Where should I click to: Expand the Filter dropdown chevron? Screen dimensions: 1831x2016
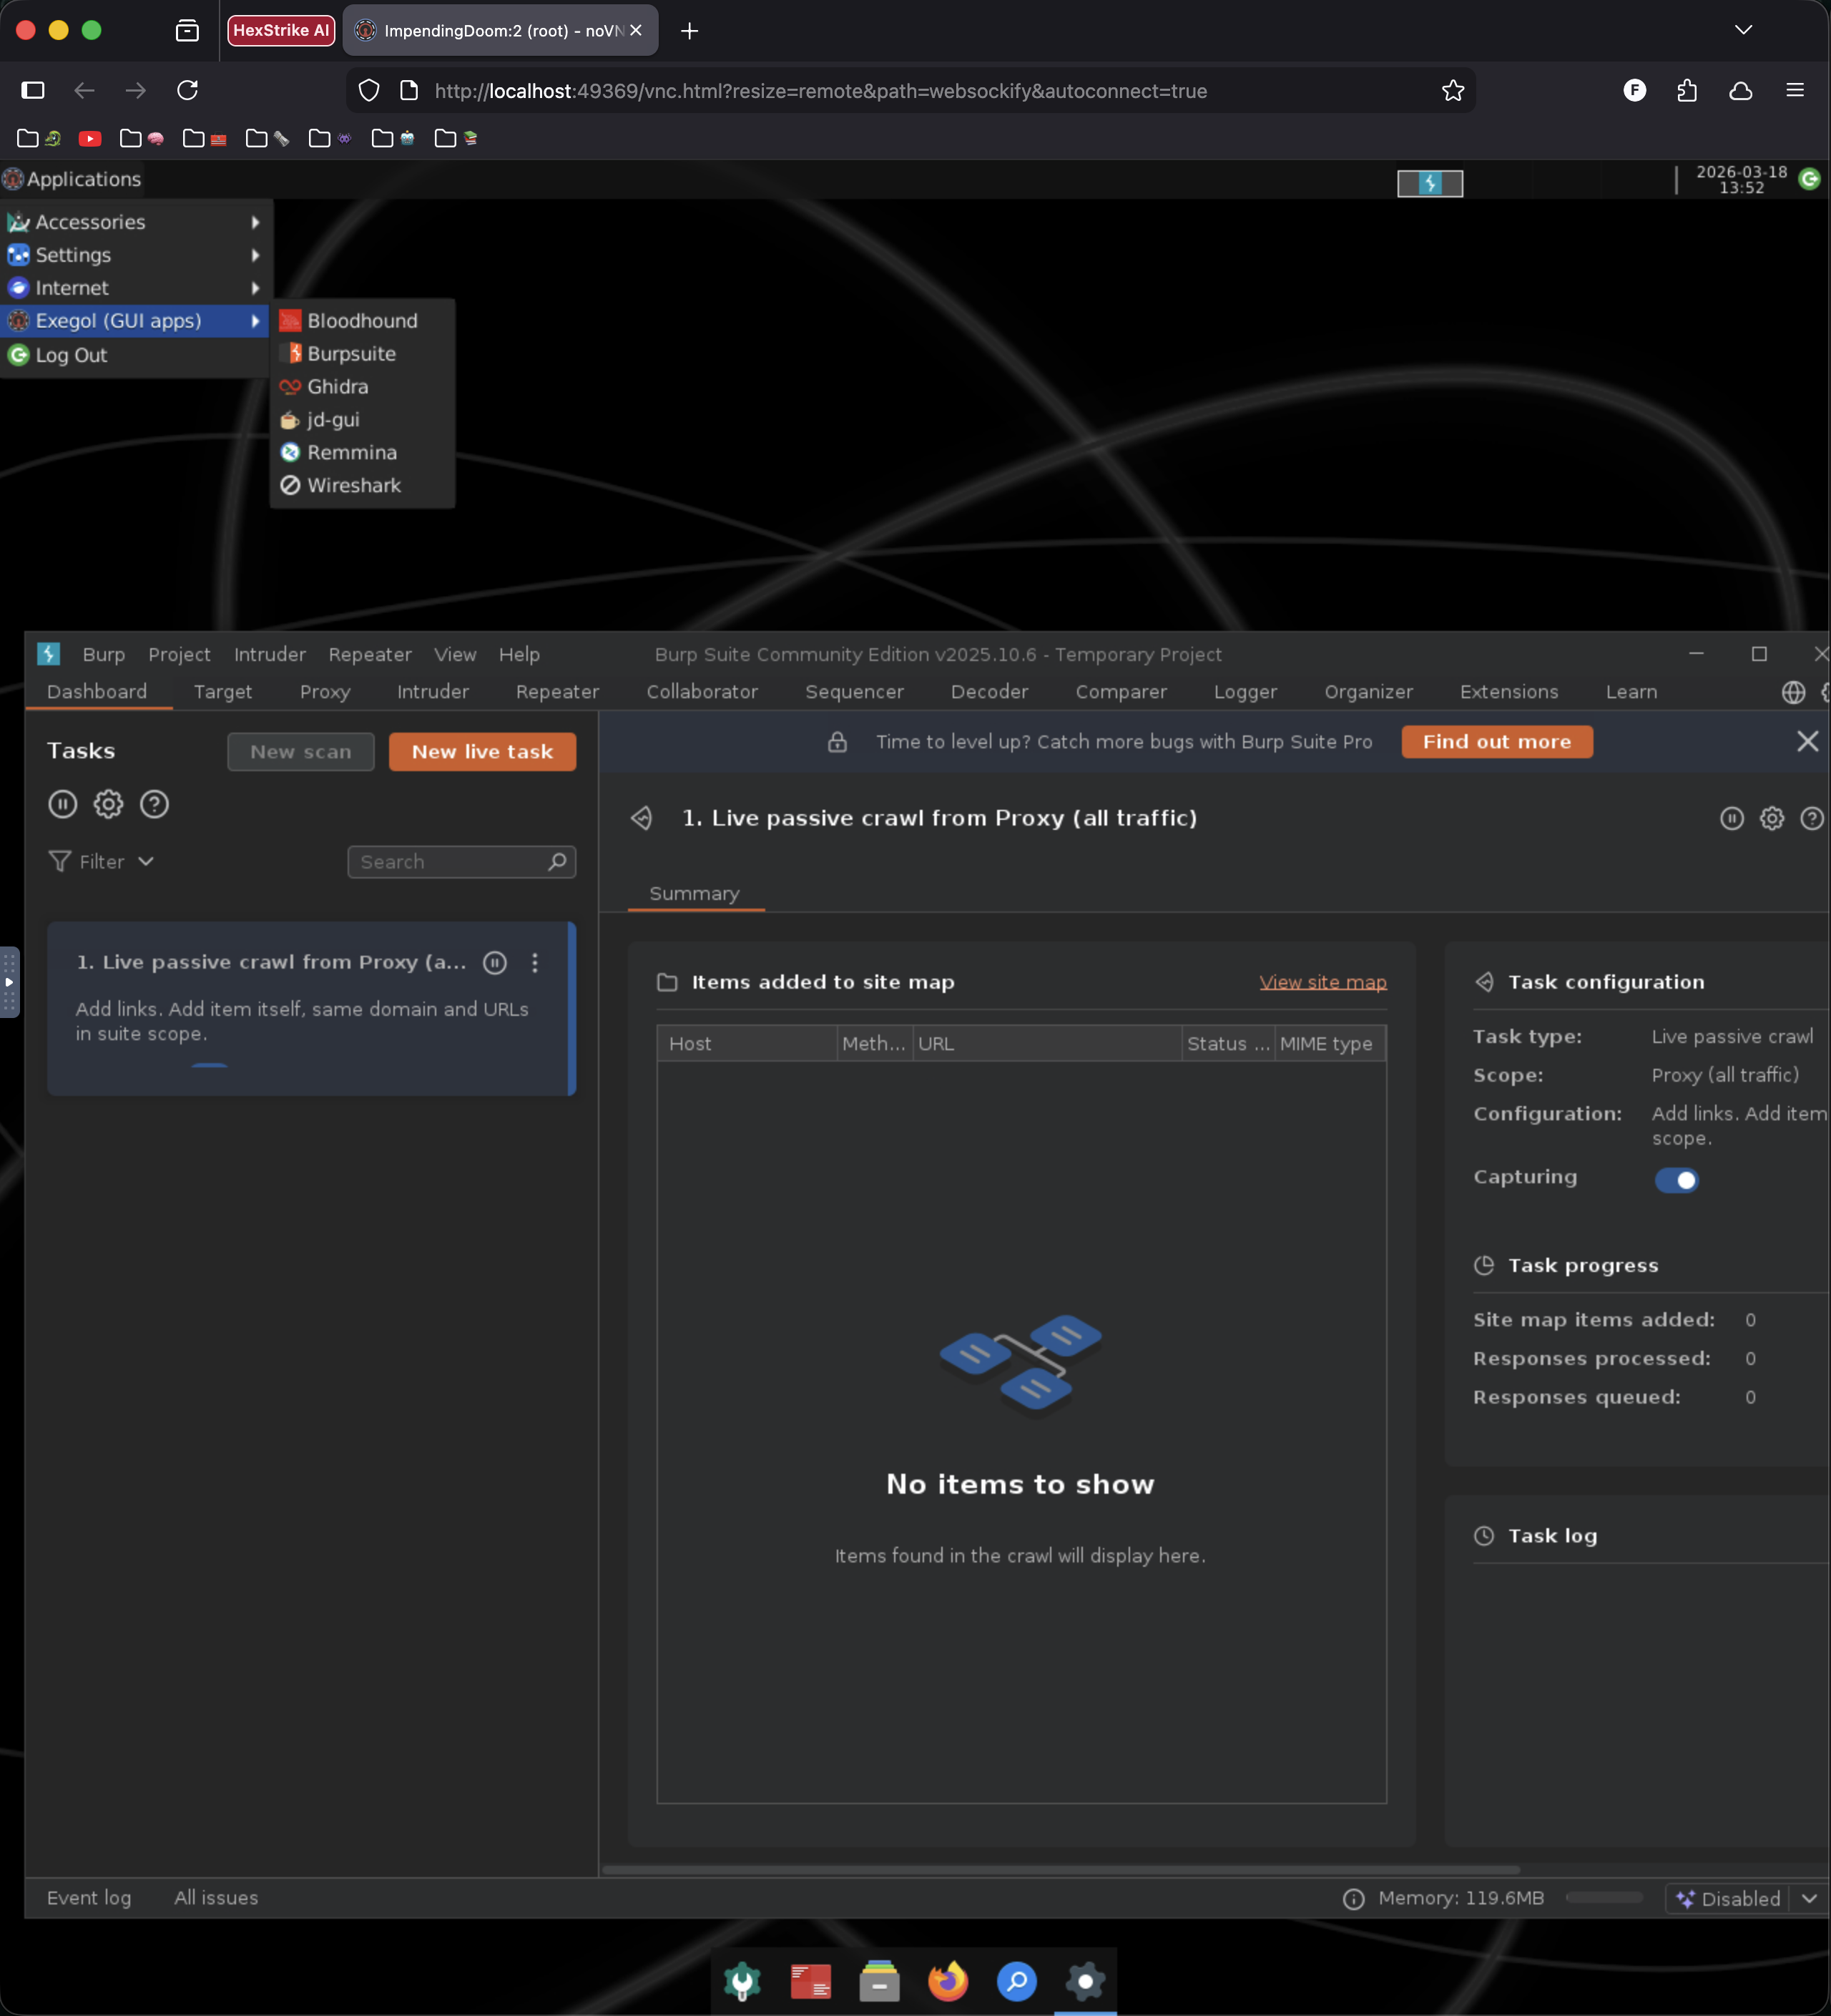tap(146, 861)
